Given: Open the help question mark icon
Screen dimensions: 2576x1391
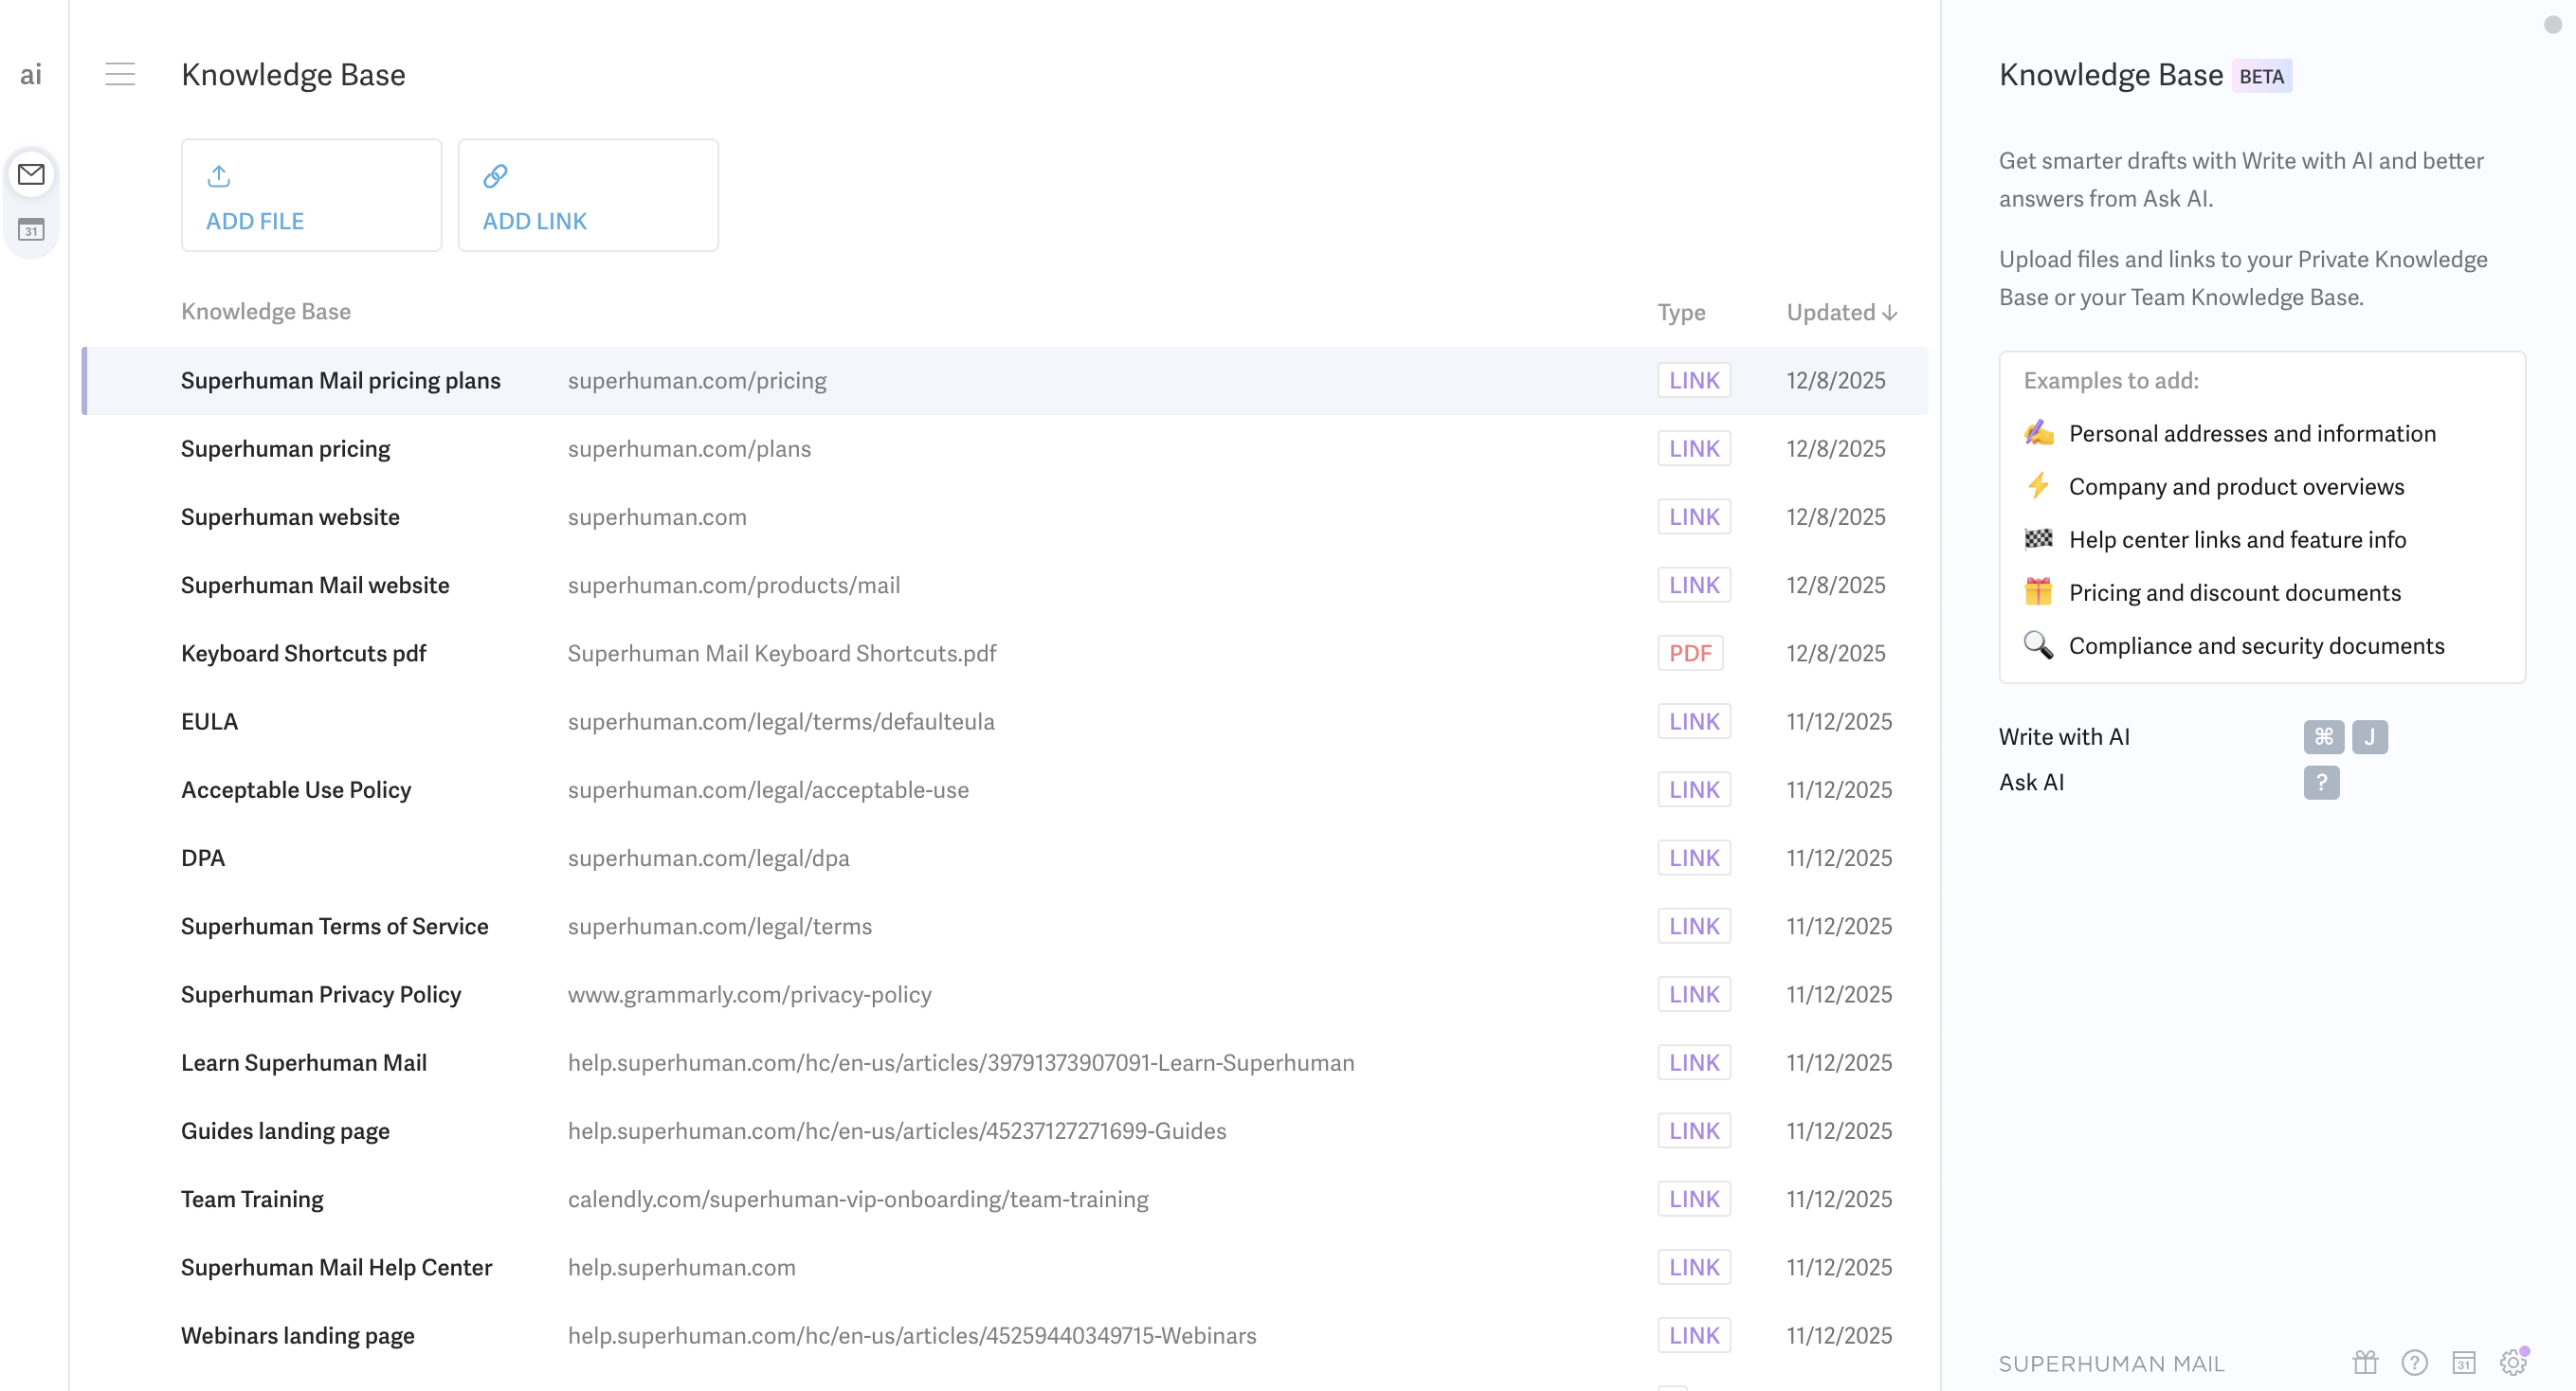Looking at the screenshot, I should coord(2414,1362).
